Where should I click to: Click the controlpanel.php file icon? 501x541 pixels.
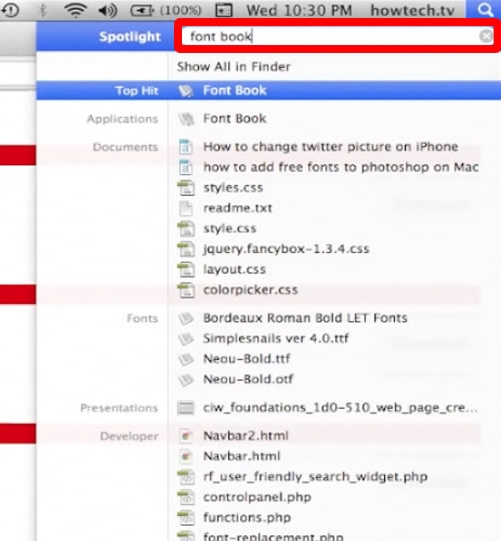coord(186,498)
